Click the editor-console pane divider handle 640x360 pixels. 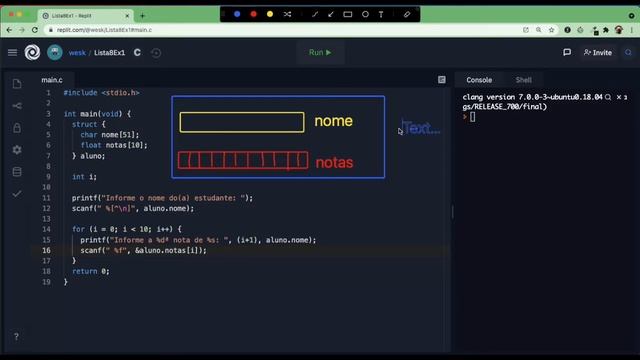click(x=452, y=212)
